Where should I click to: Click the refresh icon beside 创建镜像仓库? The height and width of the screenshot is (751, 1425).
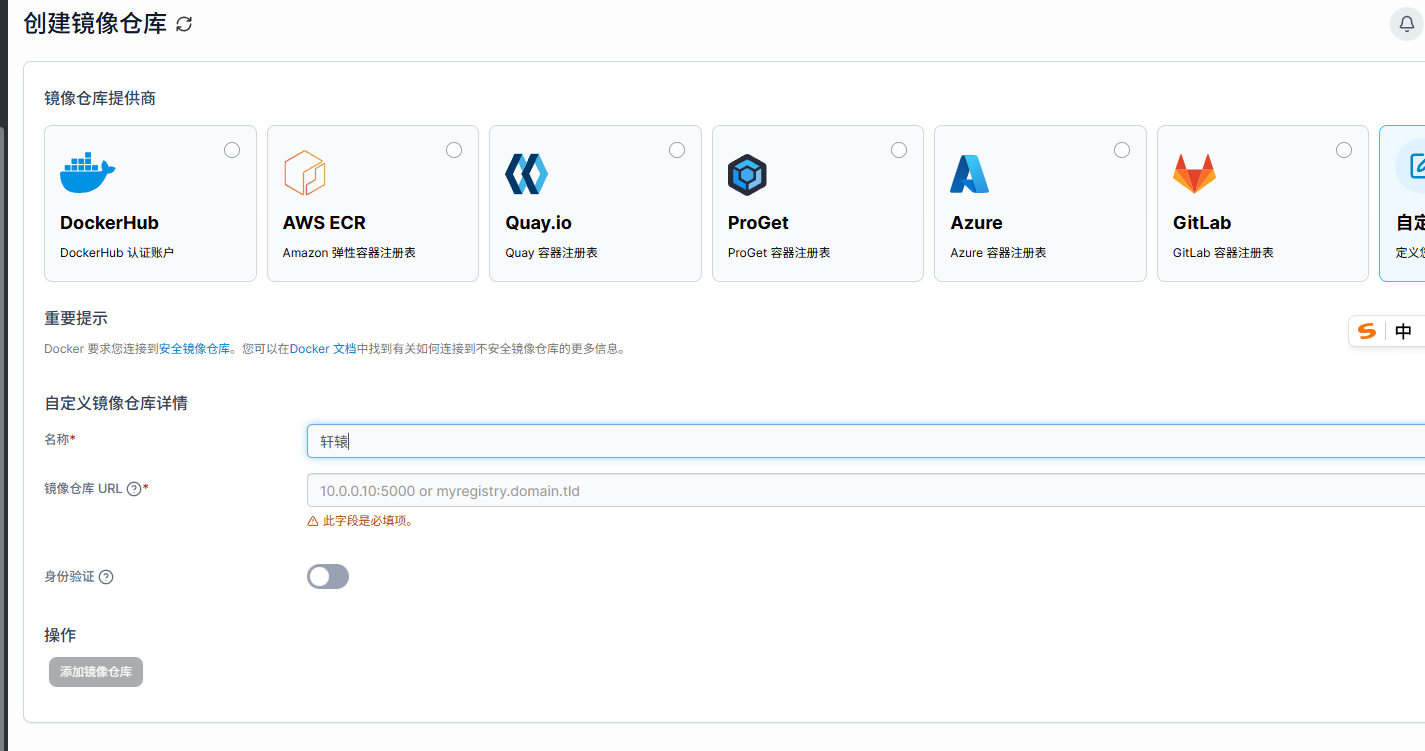coord(184,24)
